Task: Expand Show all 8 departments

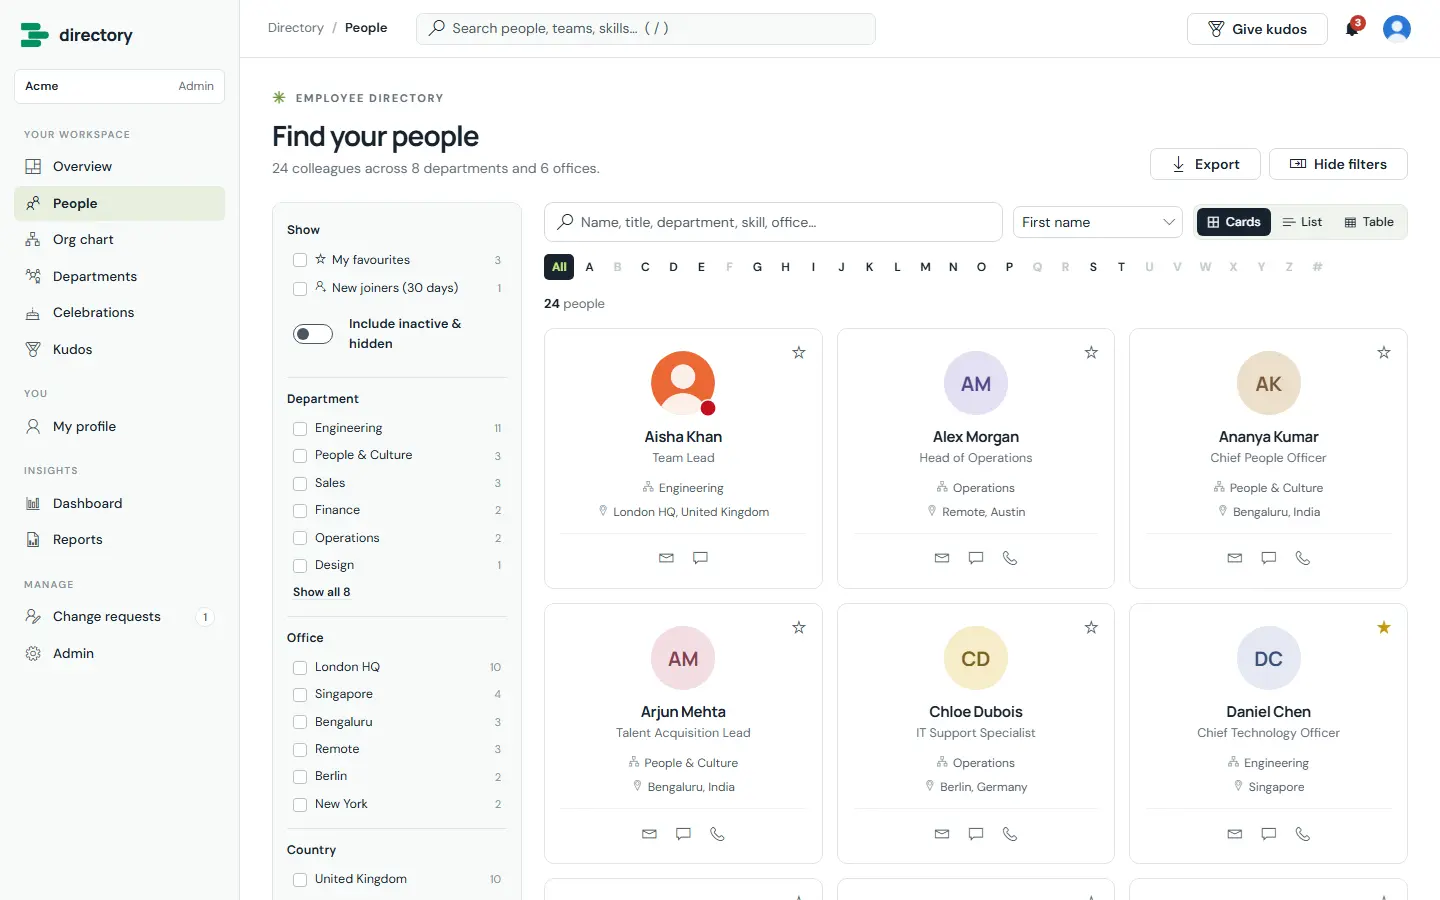Action: click(322, 592)
